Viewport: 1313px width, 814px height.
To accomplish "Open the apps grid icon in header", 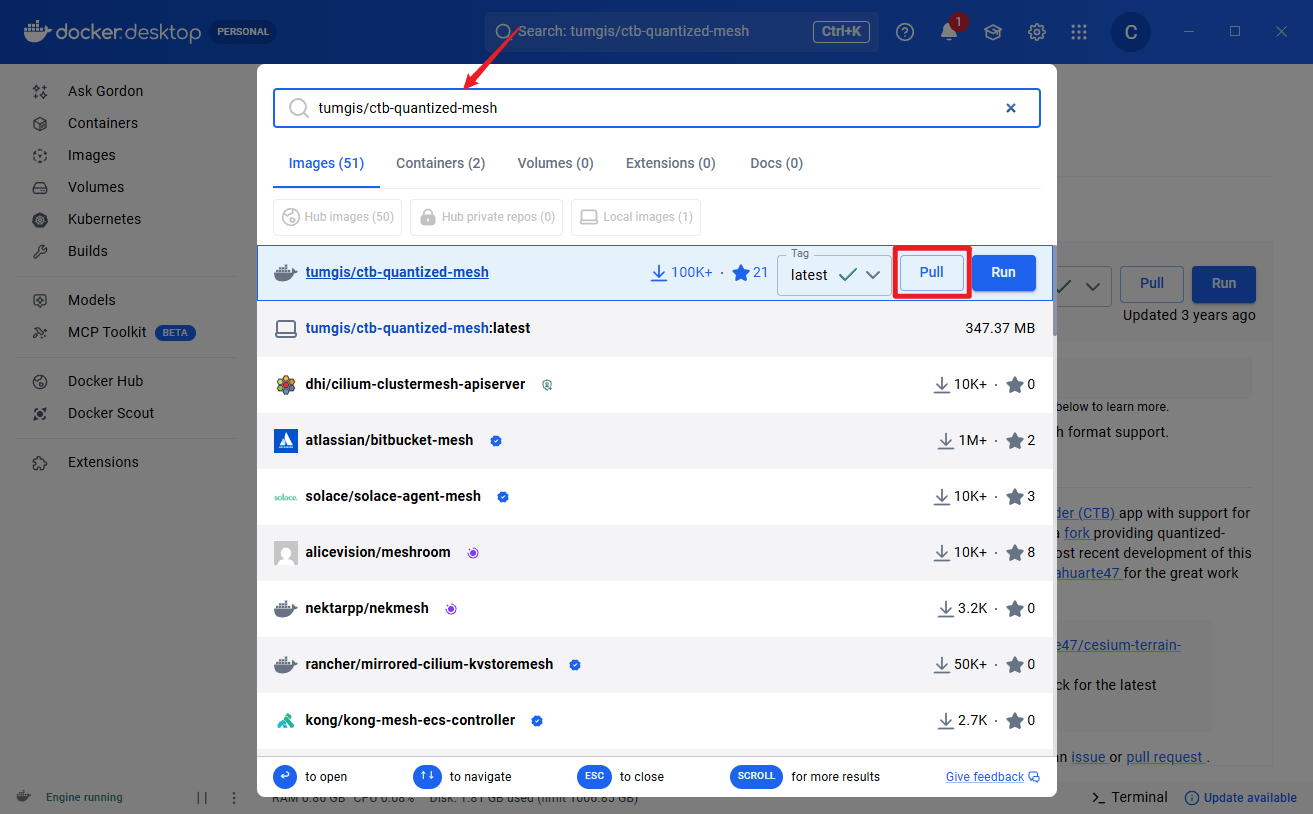I will (x=1078, y=32).
